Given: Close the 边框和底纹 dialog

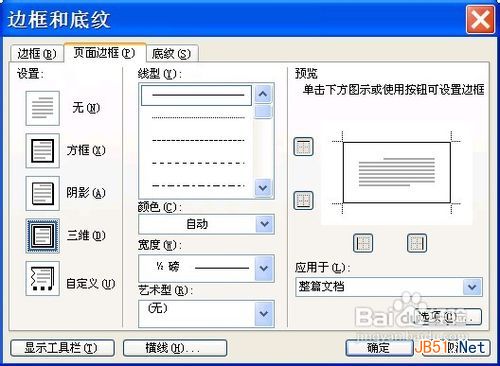Looking at the screenshot, I should pyautogui.click(x=480, y=20).
